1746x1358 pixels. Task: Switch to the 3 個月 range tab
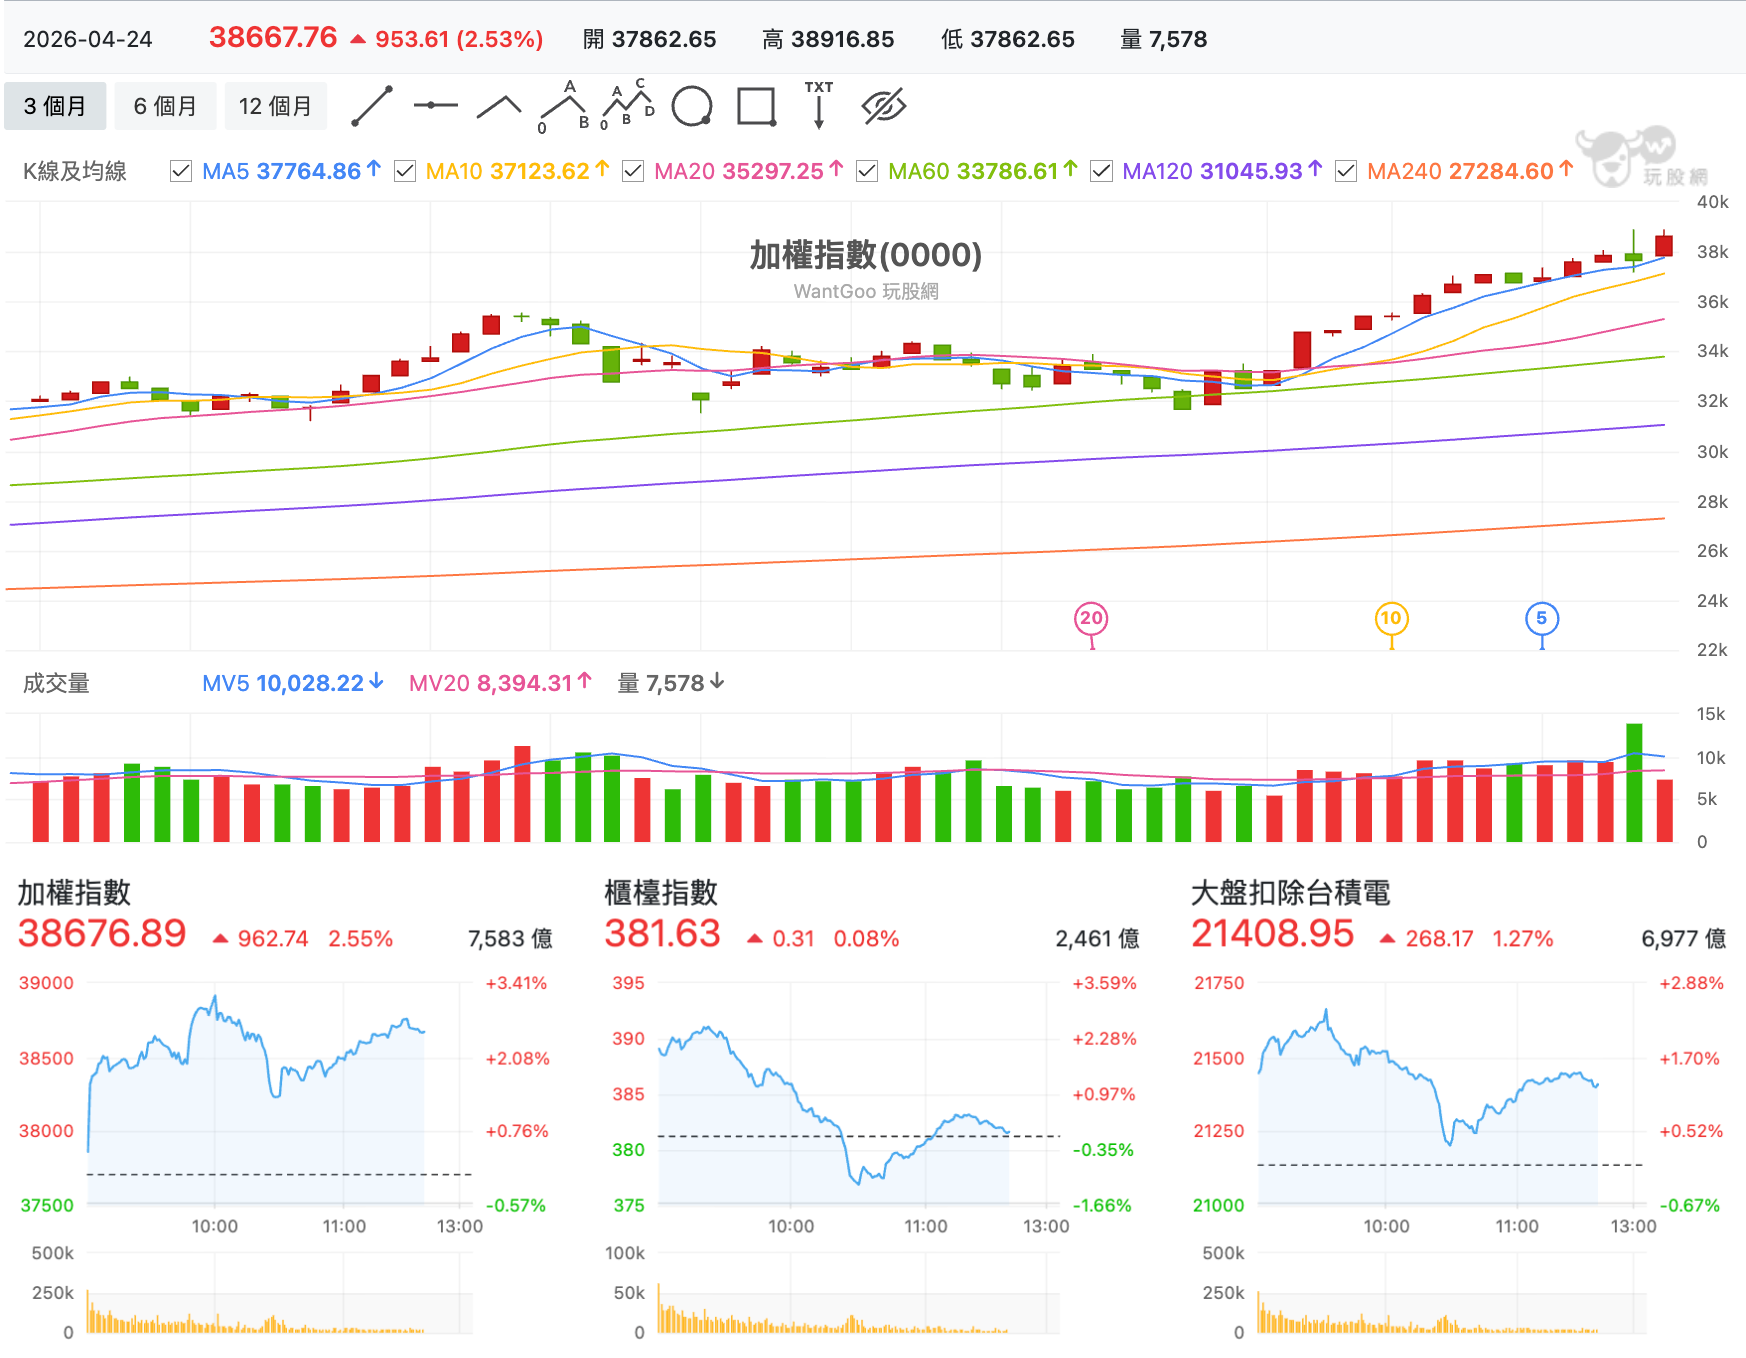[x=55, y=106]
